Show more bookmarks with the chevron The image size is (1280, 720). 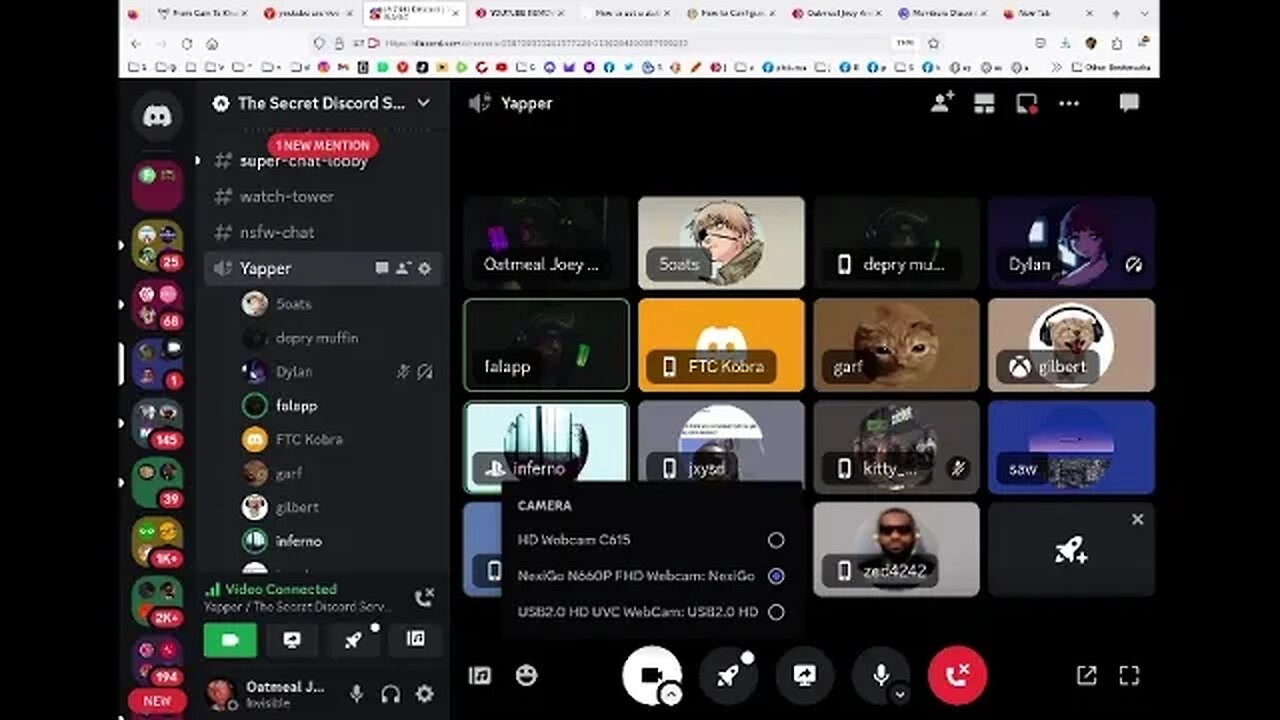1056,67
